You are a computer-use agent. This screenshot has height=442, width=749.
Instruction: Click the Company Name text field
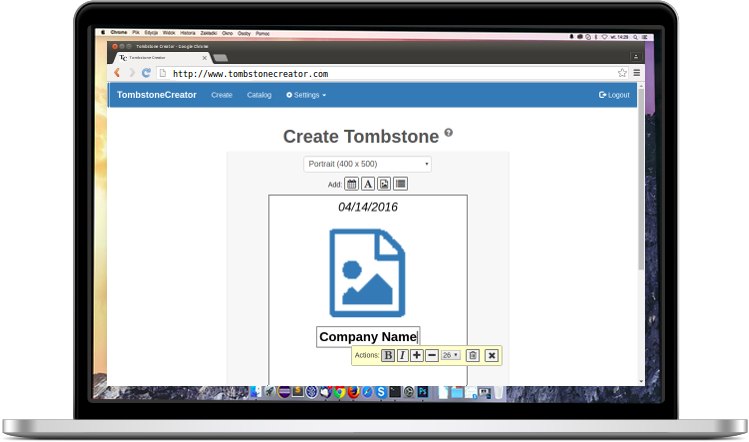click(367, 337)
